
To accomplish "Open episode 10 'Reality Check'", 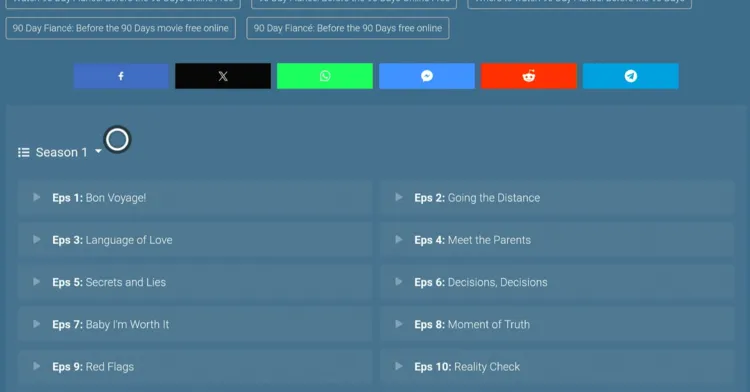I will (x=557, y=367).
